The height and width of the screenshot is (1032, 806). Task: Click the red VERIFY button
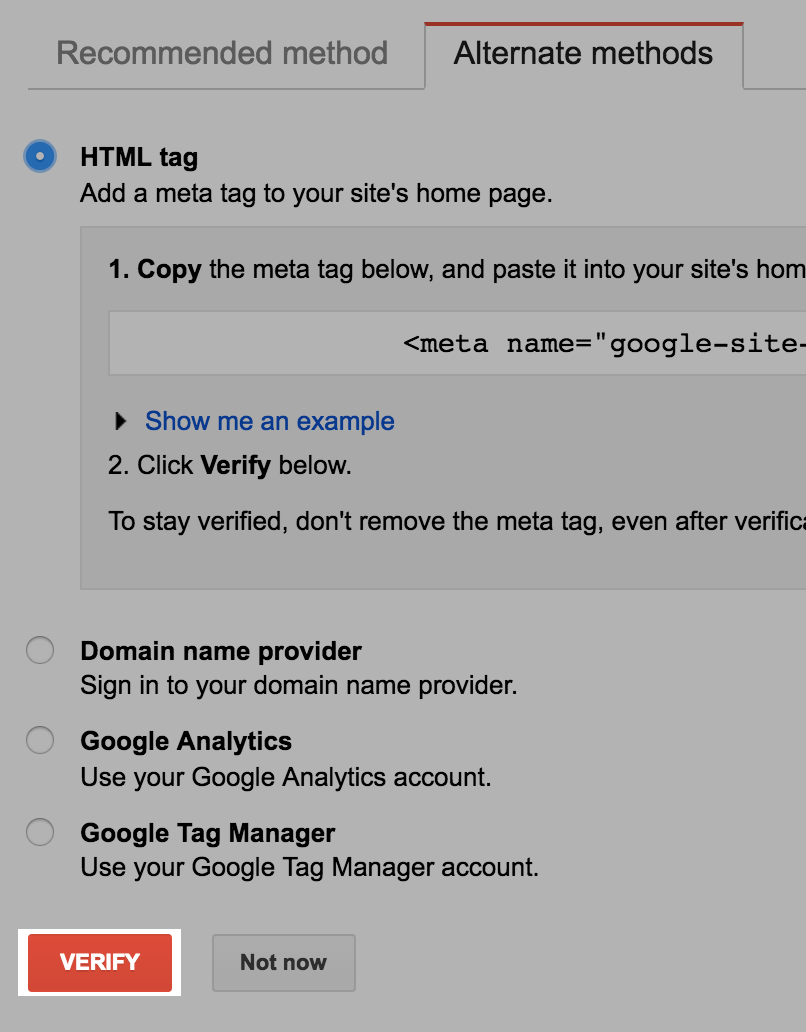(x=99, y=962)
